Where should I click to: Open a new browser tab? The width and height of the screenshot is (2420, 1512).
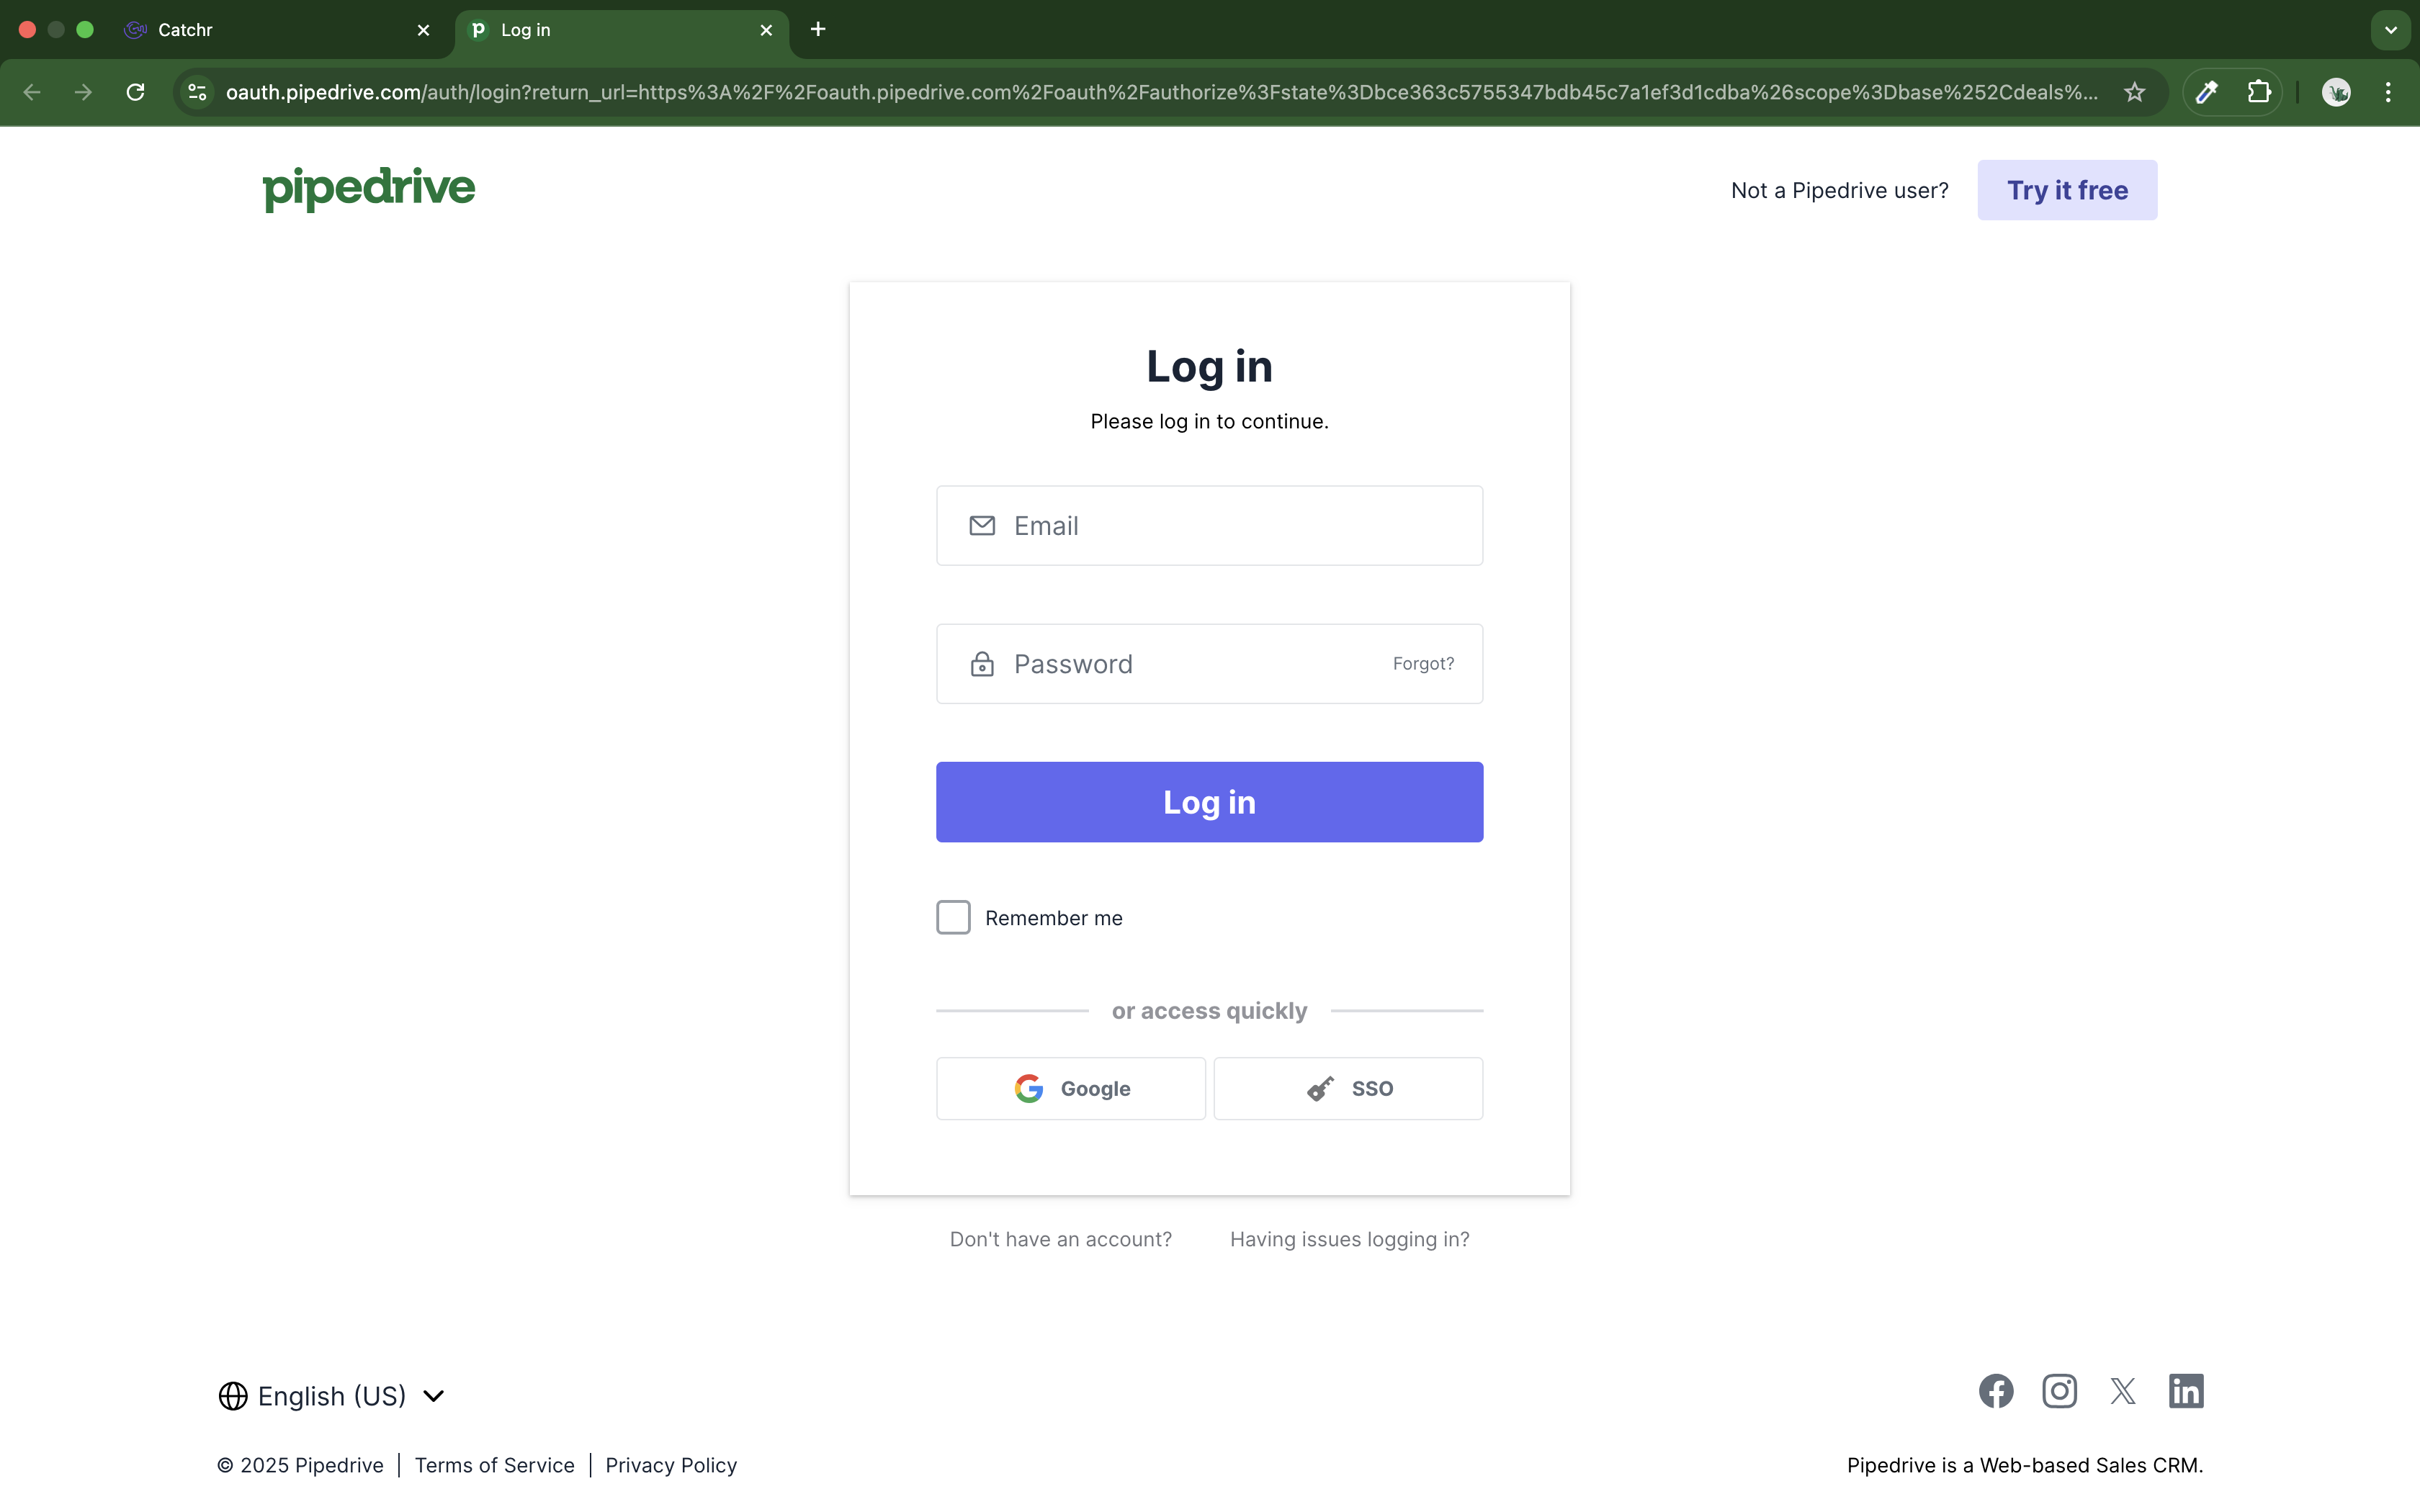(818, 29)
